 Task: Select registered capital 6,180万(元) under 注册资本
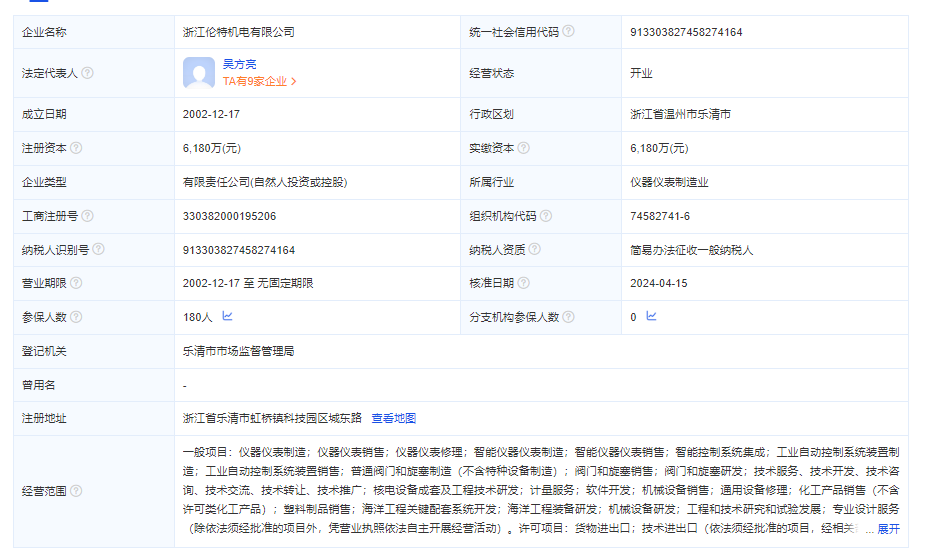point(212,148)
